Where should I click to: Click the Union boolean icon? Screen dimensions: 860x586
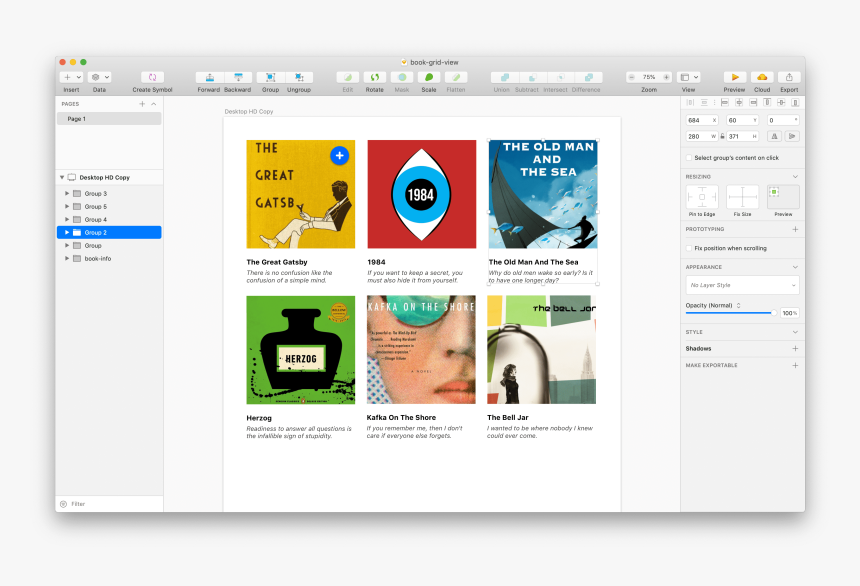(x=505, y=77)
